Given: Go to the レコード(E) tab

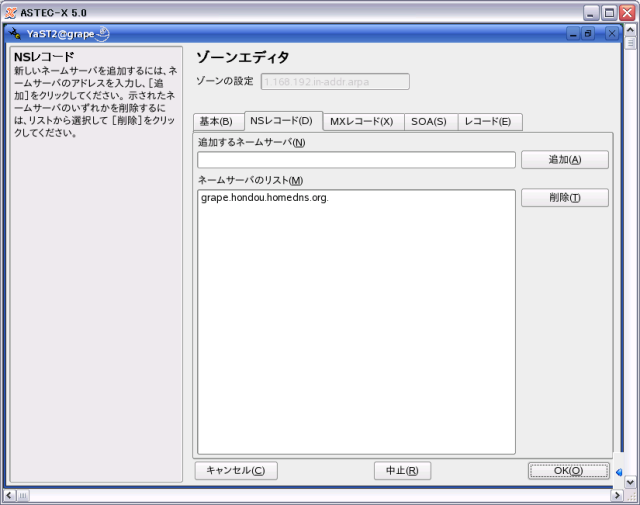Looking at the screenshot, I should pyautogui.click(x=488, y=122).
